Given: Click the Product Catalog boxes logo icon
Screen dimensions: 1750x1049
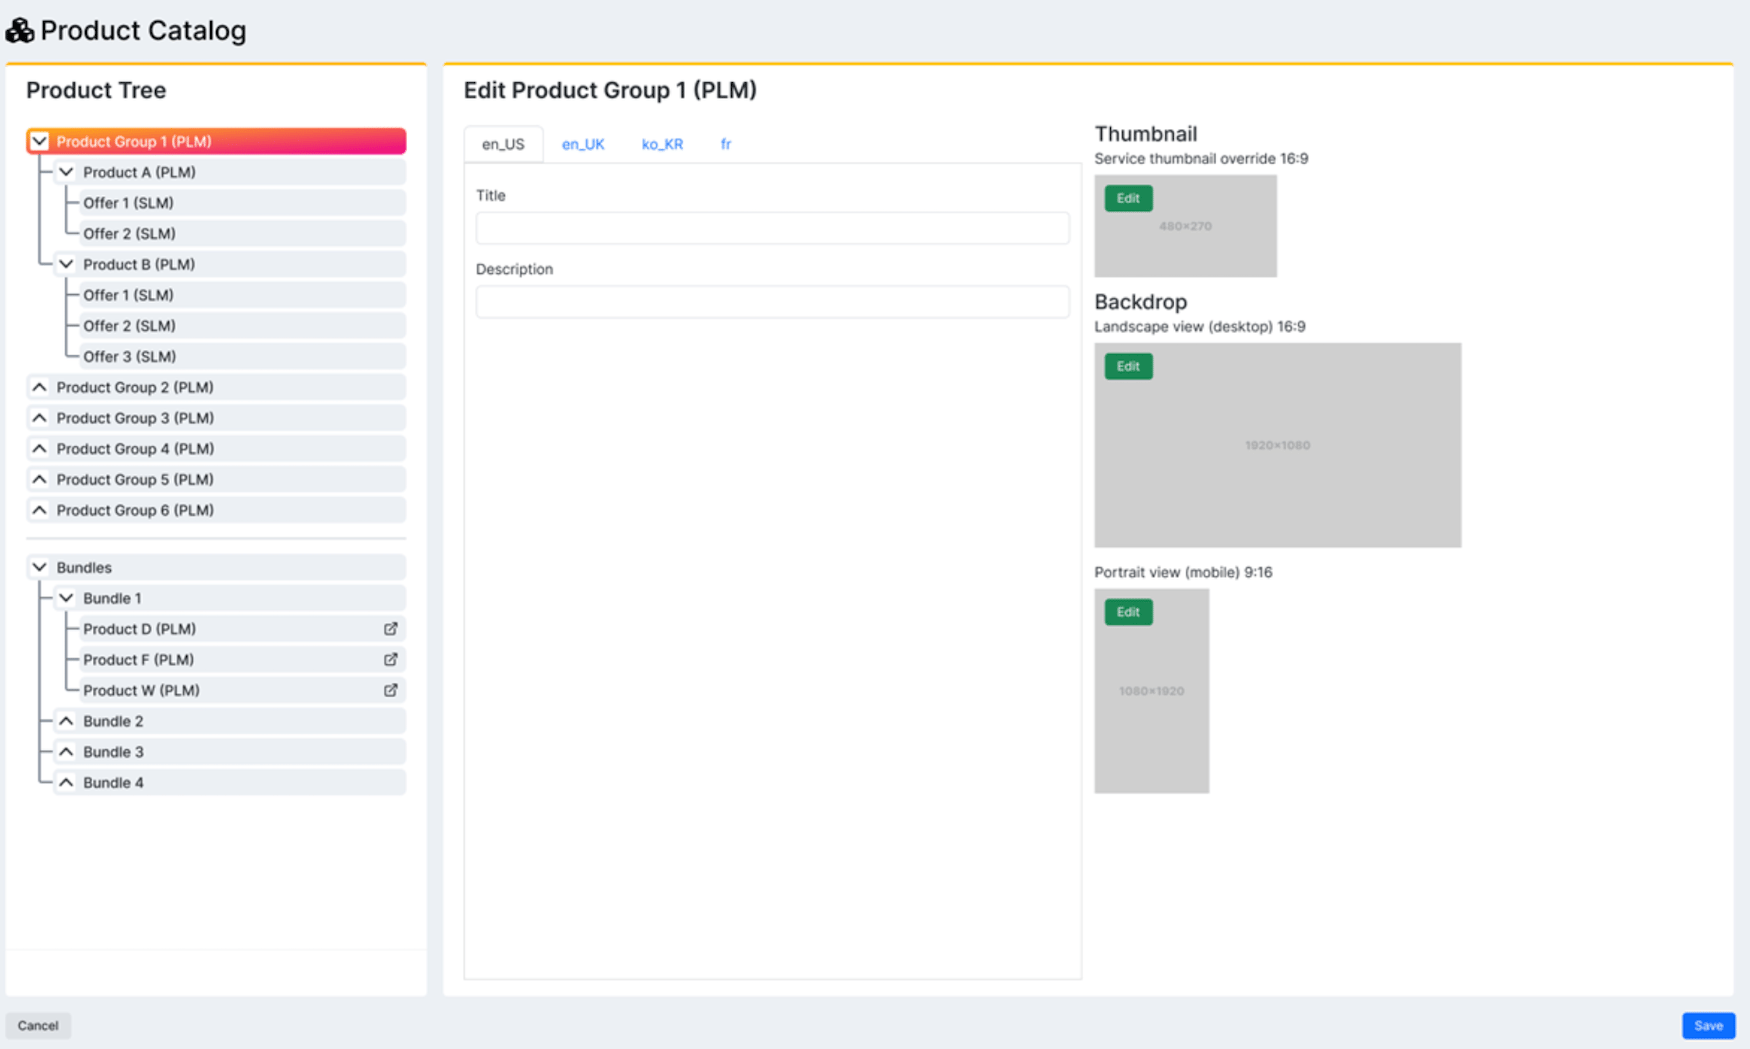Looking at the screenshot, I should point(20,31).
